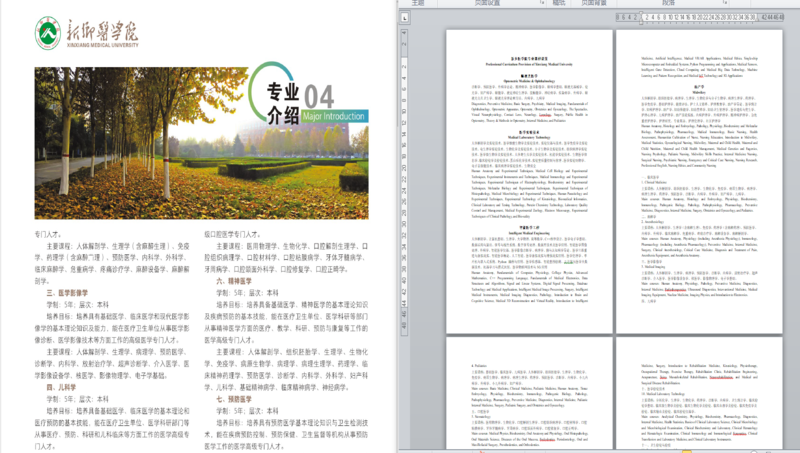This screenshot has height=453, width=800.
Task: Click the heading '七、预防医学'
Action: point(234,399)
